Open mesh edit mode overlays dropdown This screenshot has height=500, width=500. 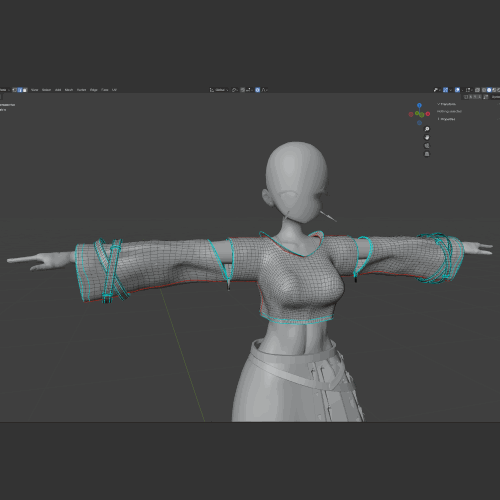pos(469,90)
